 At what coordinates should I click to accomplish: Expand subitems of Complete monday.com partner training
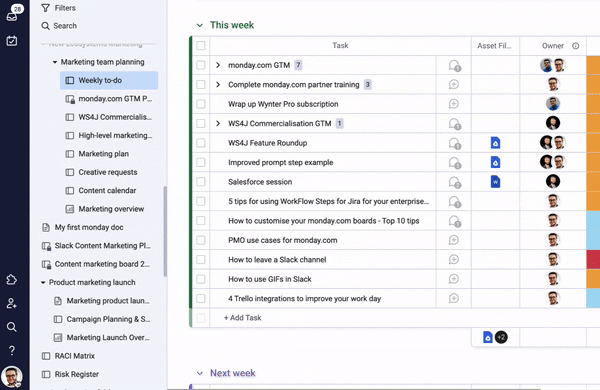tap(218, 85)
